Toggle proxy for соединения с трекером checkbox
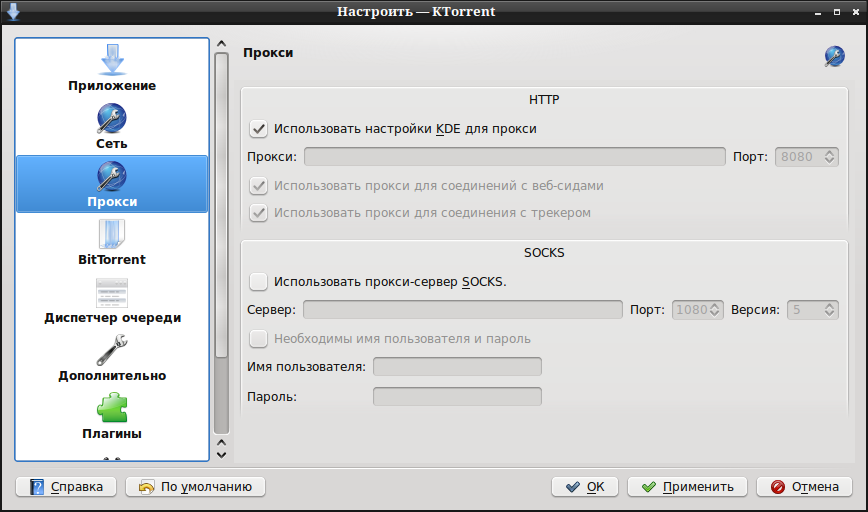This screenshot has height=512, width=868. click(x=259, y=213)
